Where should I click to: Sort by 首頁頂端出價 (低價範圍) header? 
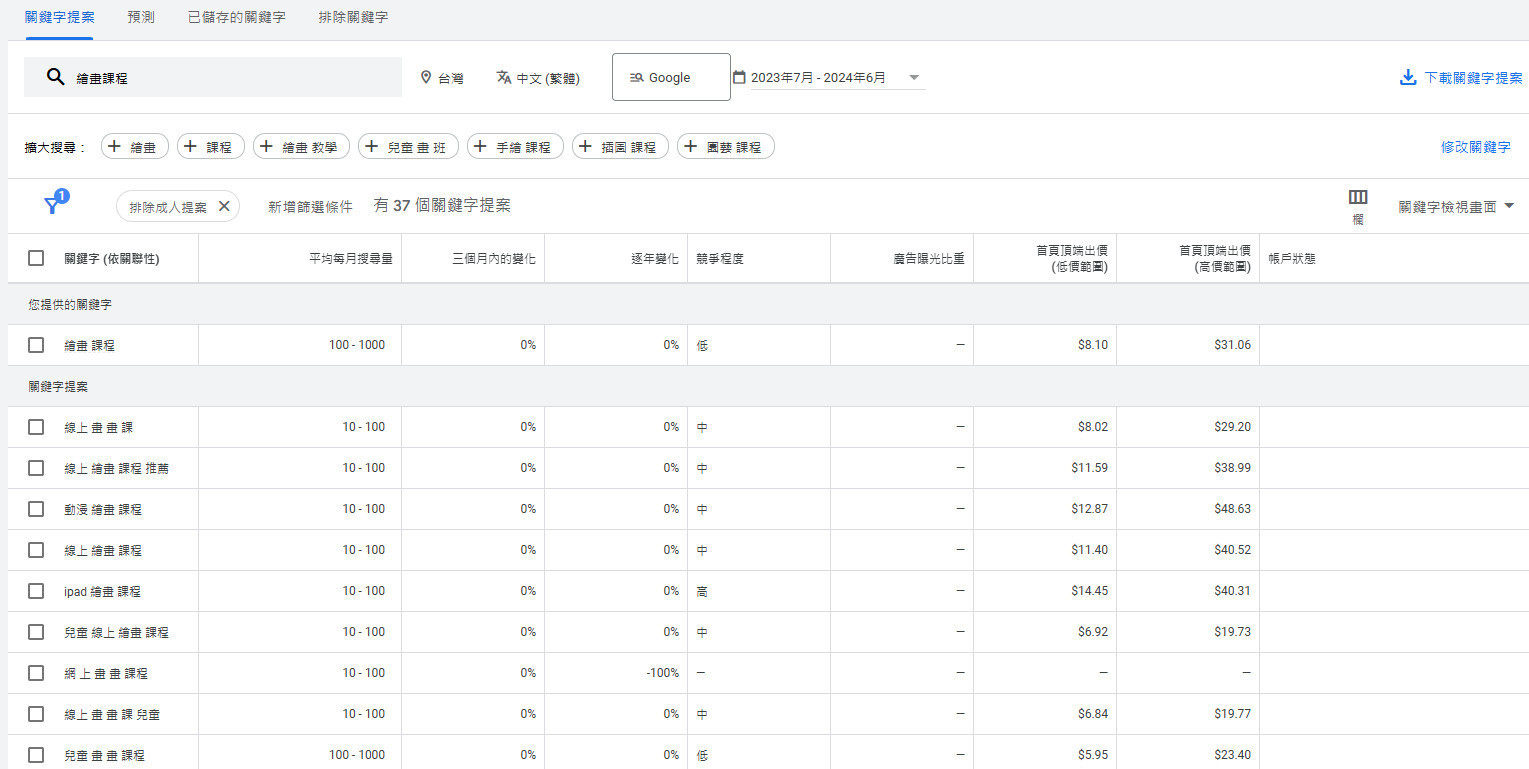(x=1072, y=258)
